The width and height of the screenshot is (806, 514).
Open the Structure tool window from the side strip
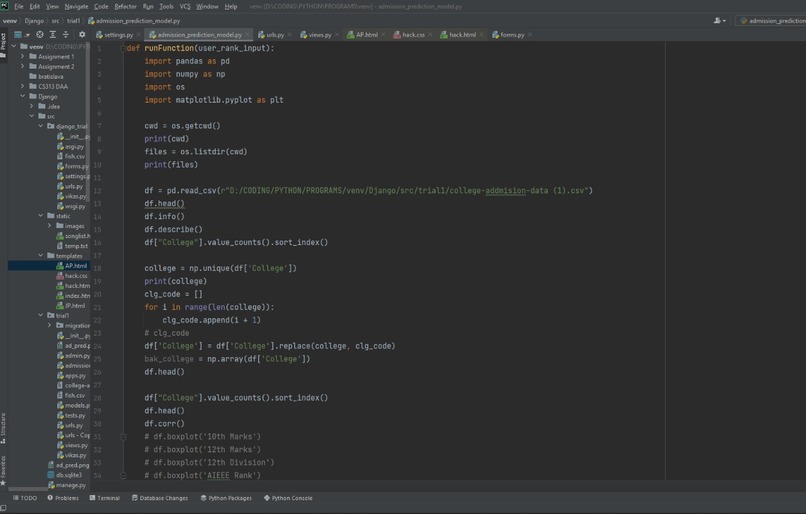(x=3, y=428)
